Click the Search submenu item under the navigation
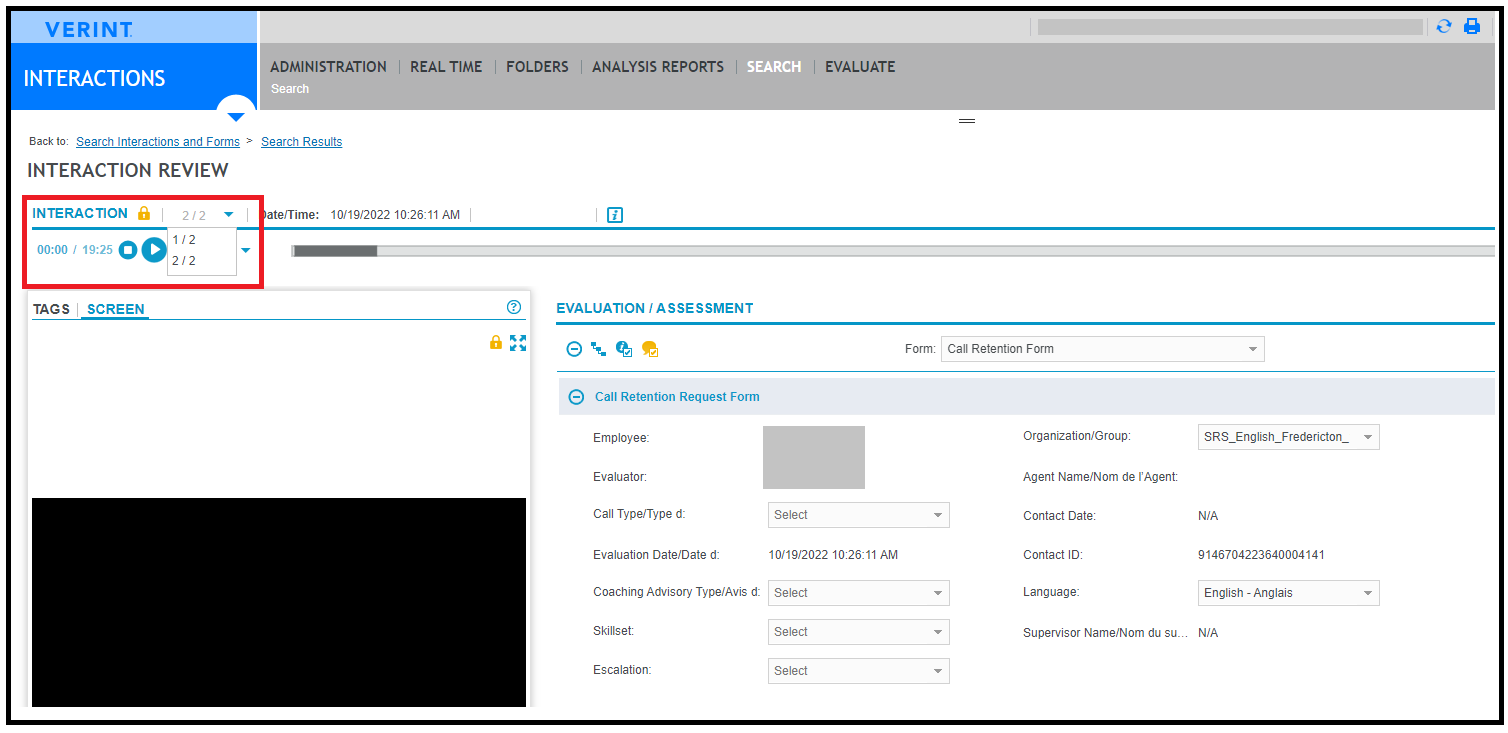1508x733 pixels. point(290,89)
